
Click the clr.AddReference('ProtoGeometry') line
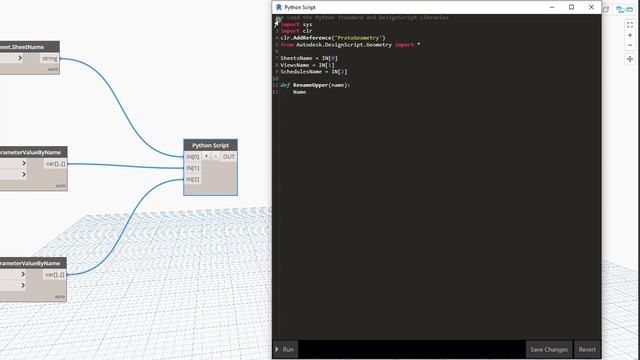tap(333, 38)
